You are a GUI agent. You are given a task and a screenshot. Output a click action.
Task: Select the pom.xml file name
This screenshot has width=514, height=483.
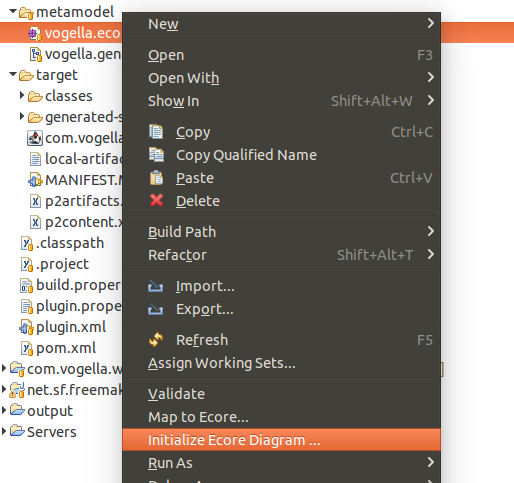click(x=66, y=348)
